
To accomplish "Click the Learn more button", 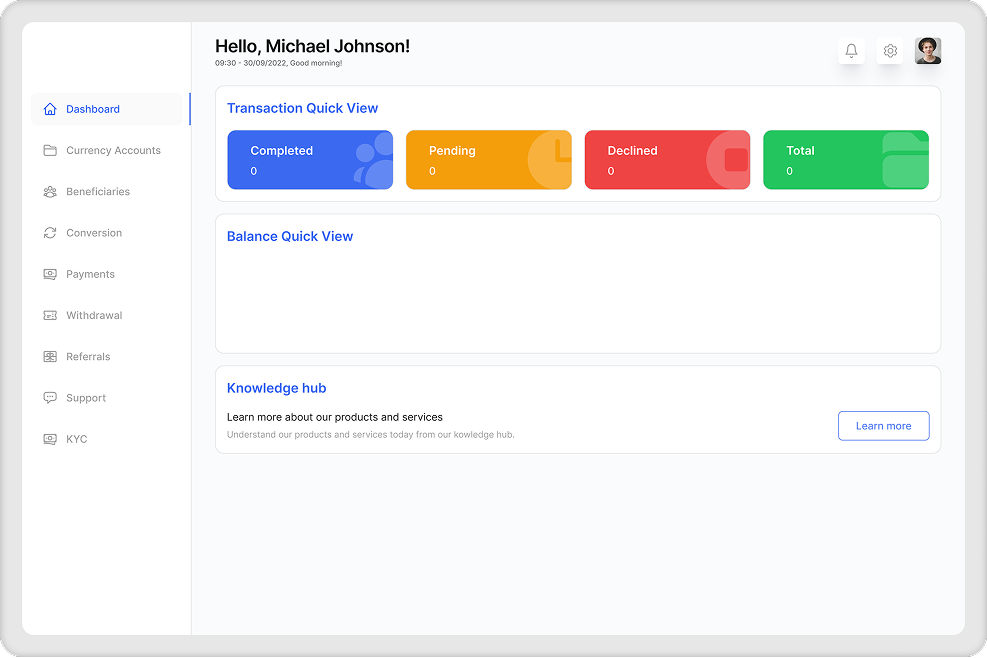I will [x=884, y=426].
